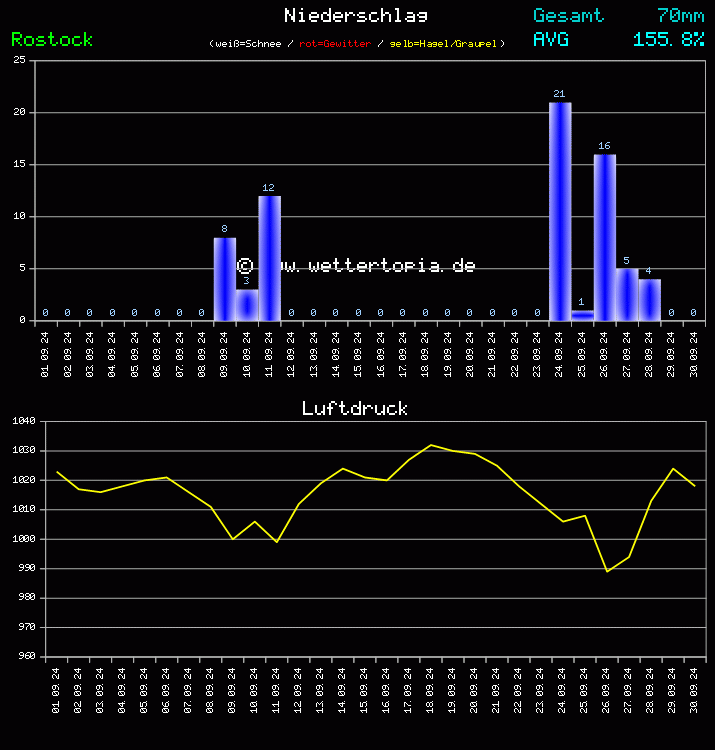
Task: Click the small 1 mm precipitation bar
Action: (582, 315)
